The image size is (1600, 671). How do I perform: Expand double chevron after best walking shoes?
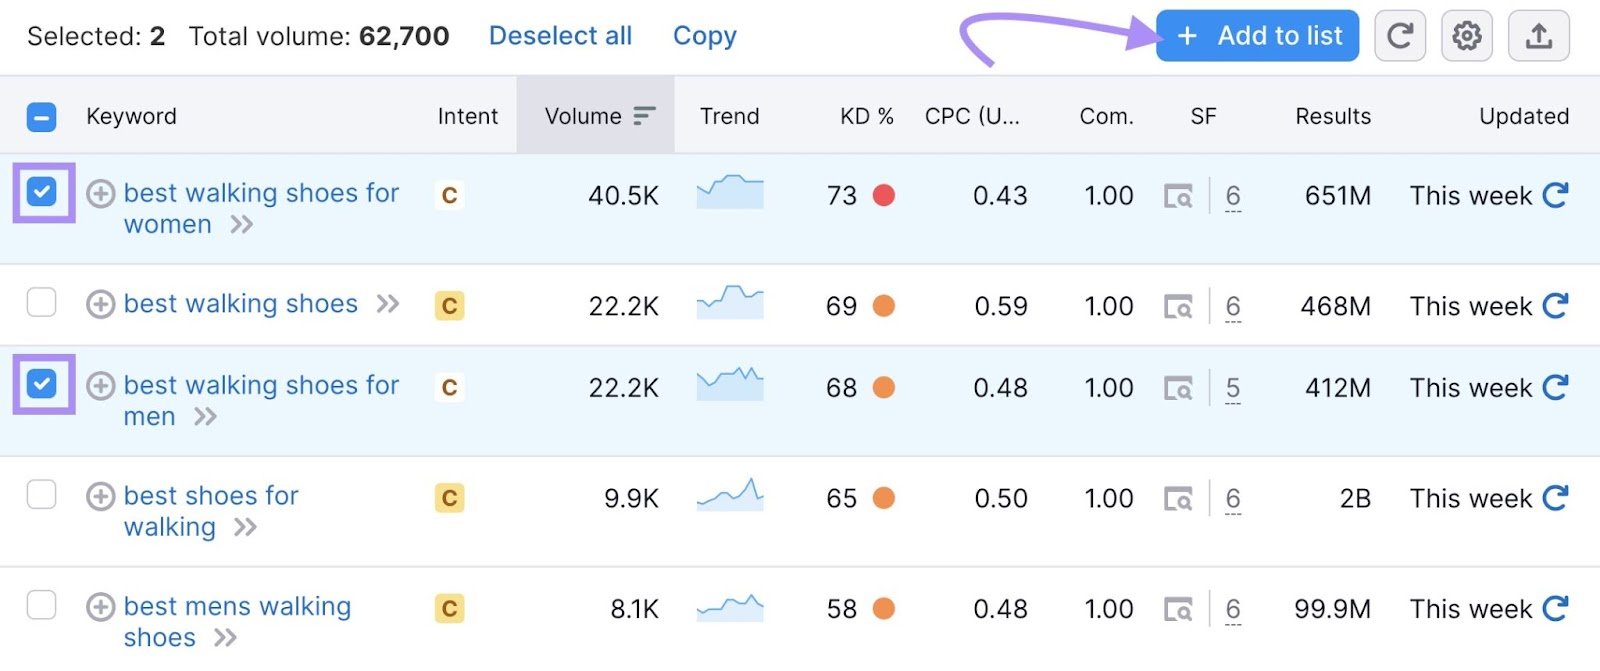(388, 304)
